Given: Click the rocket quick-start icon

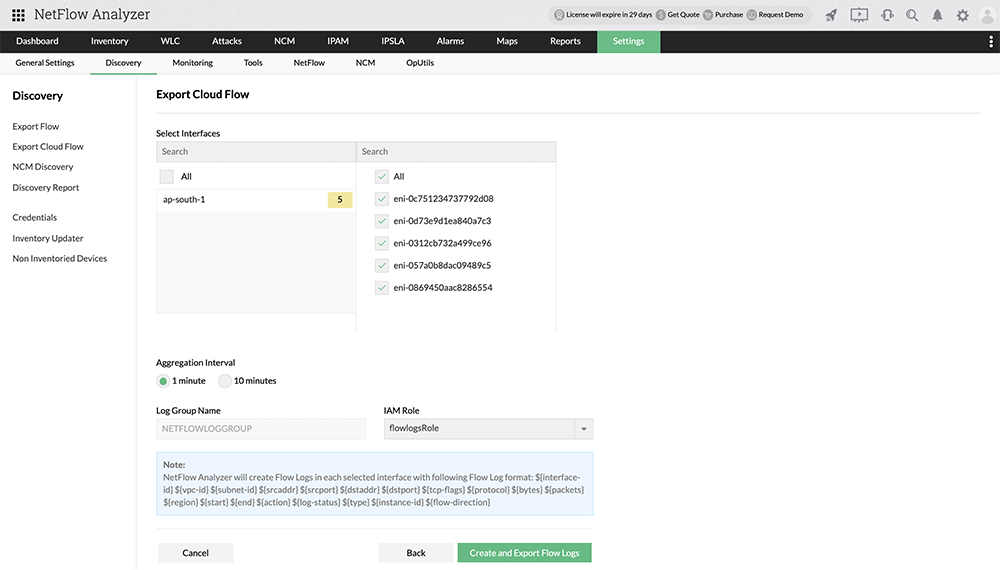Looking at the screenshot, I should coord(832,15).
